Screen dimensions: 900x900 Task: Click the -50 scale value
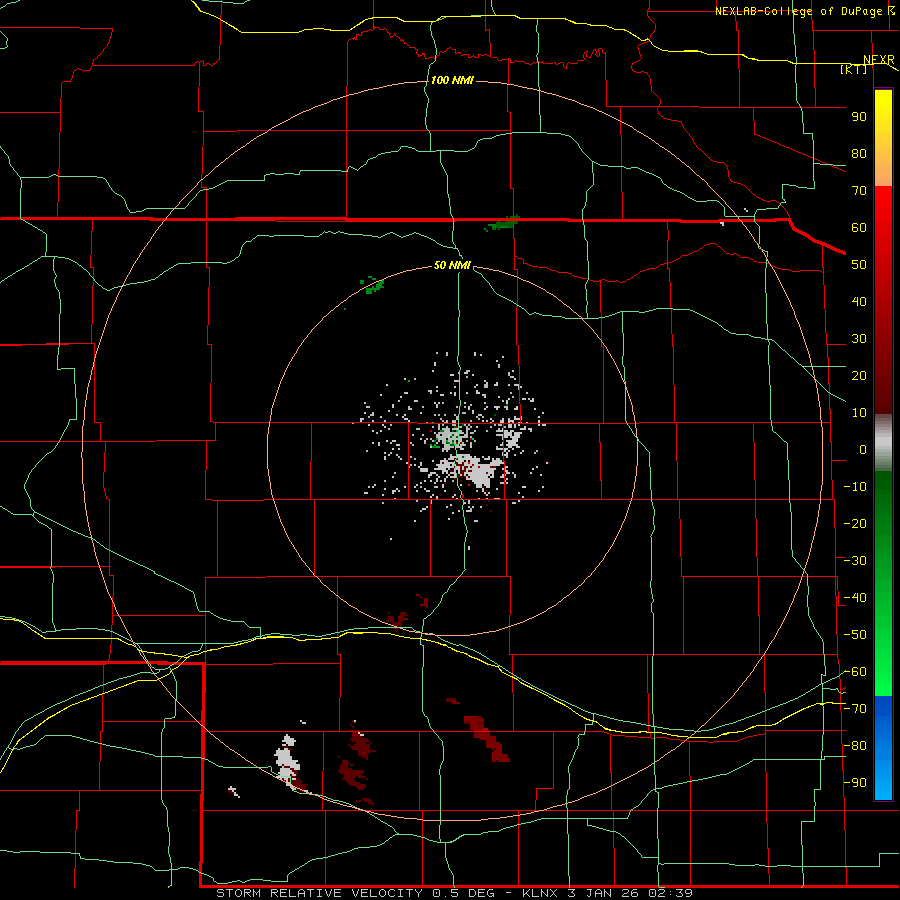point(855,635)
